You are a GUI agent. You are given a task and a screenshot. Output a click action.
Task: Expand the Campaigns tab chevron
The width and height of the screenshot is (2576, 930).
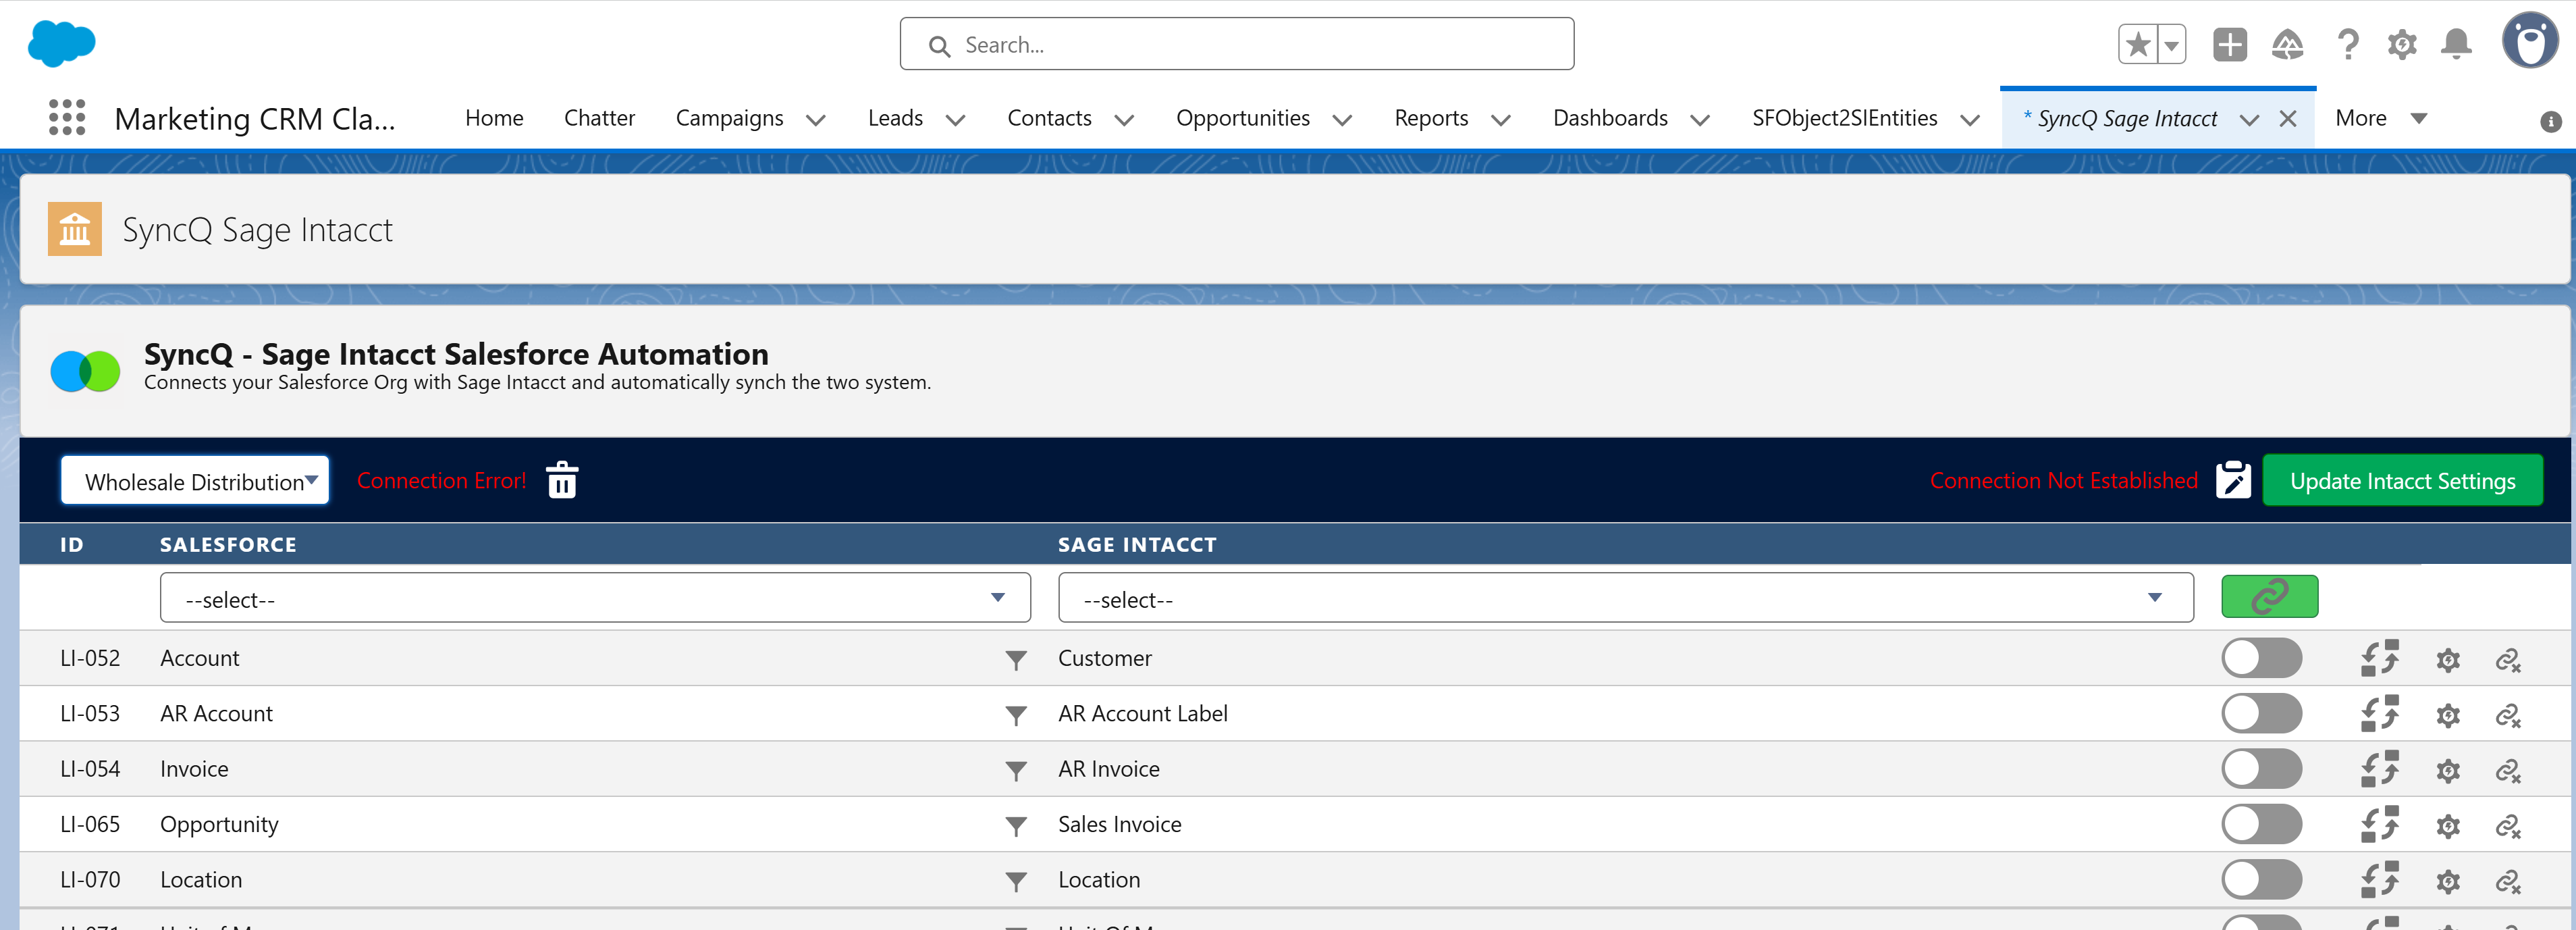[x=816, y=120]
